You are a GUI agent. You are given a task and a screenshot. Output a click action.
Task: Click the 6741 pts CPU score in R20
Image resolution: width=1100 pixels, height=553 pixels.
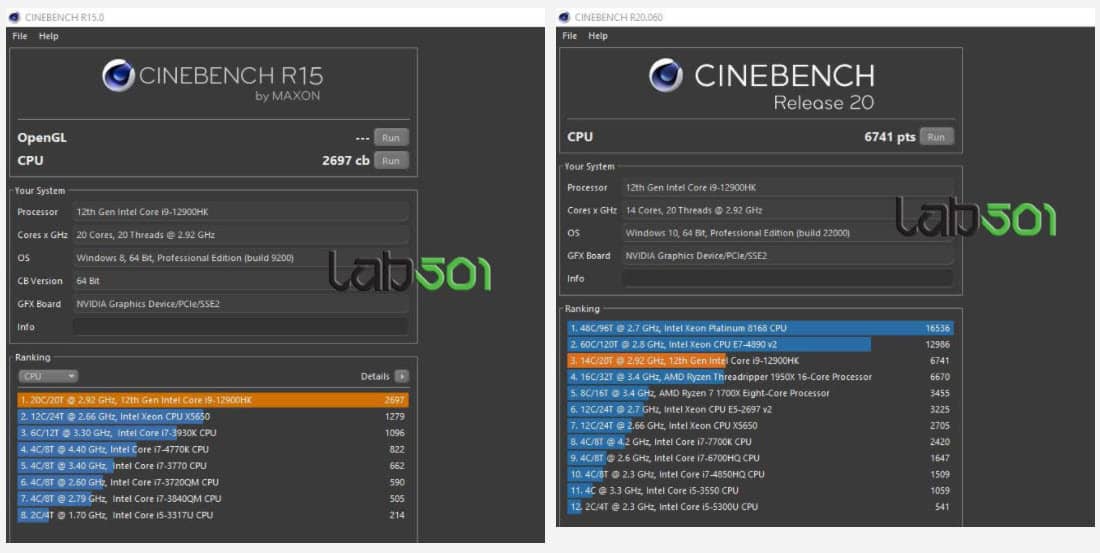[x=890, y=137]
